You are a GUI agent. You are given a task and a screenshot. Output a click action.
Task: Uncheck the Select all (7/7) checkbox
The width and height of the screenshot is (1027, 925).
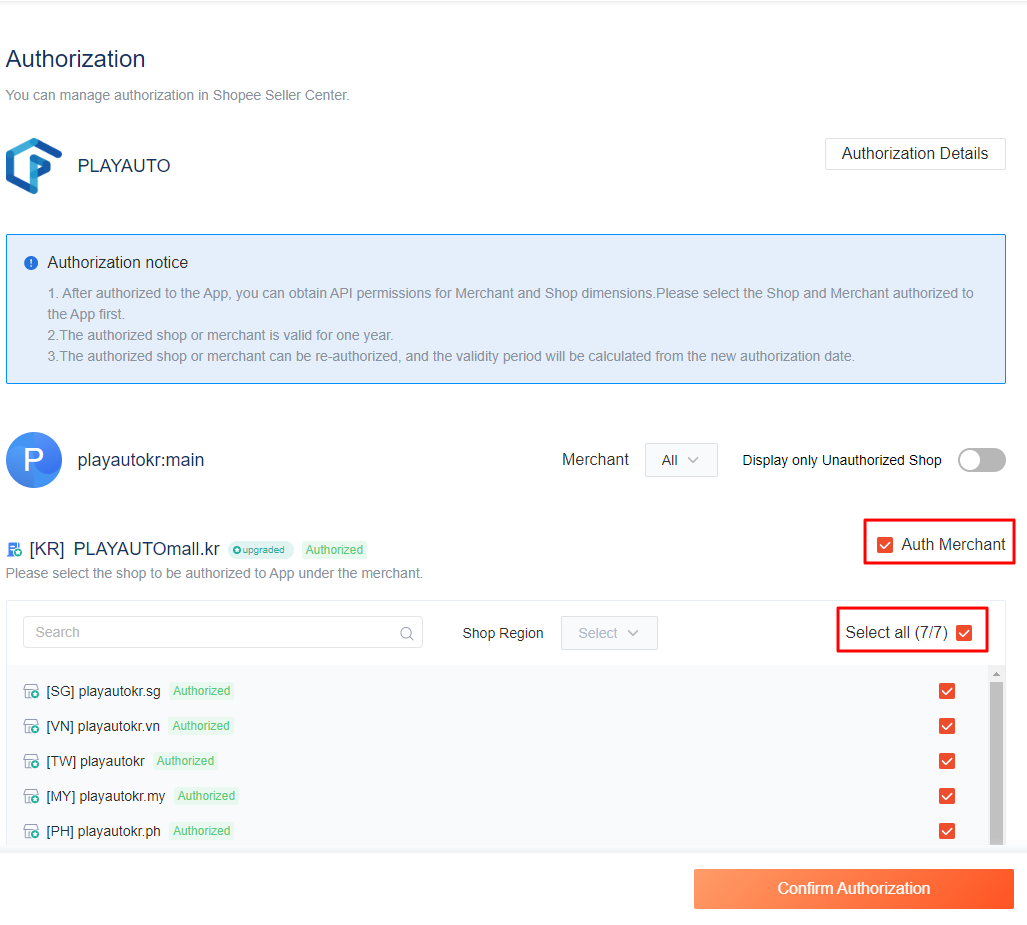[x=964, y=633]
